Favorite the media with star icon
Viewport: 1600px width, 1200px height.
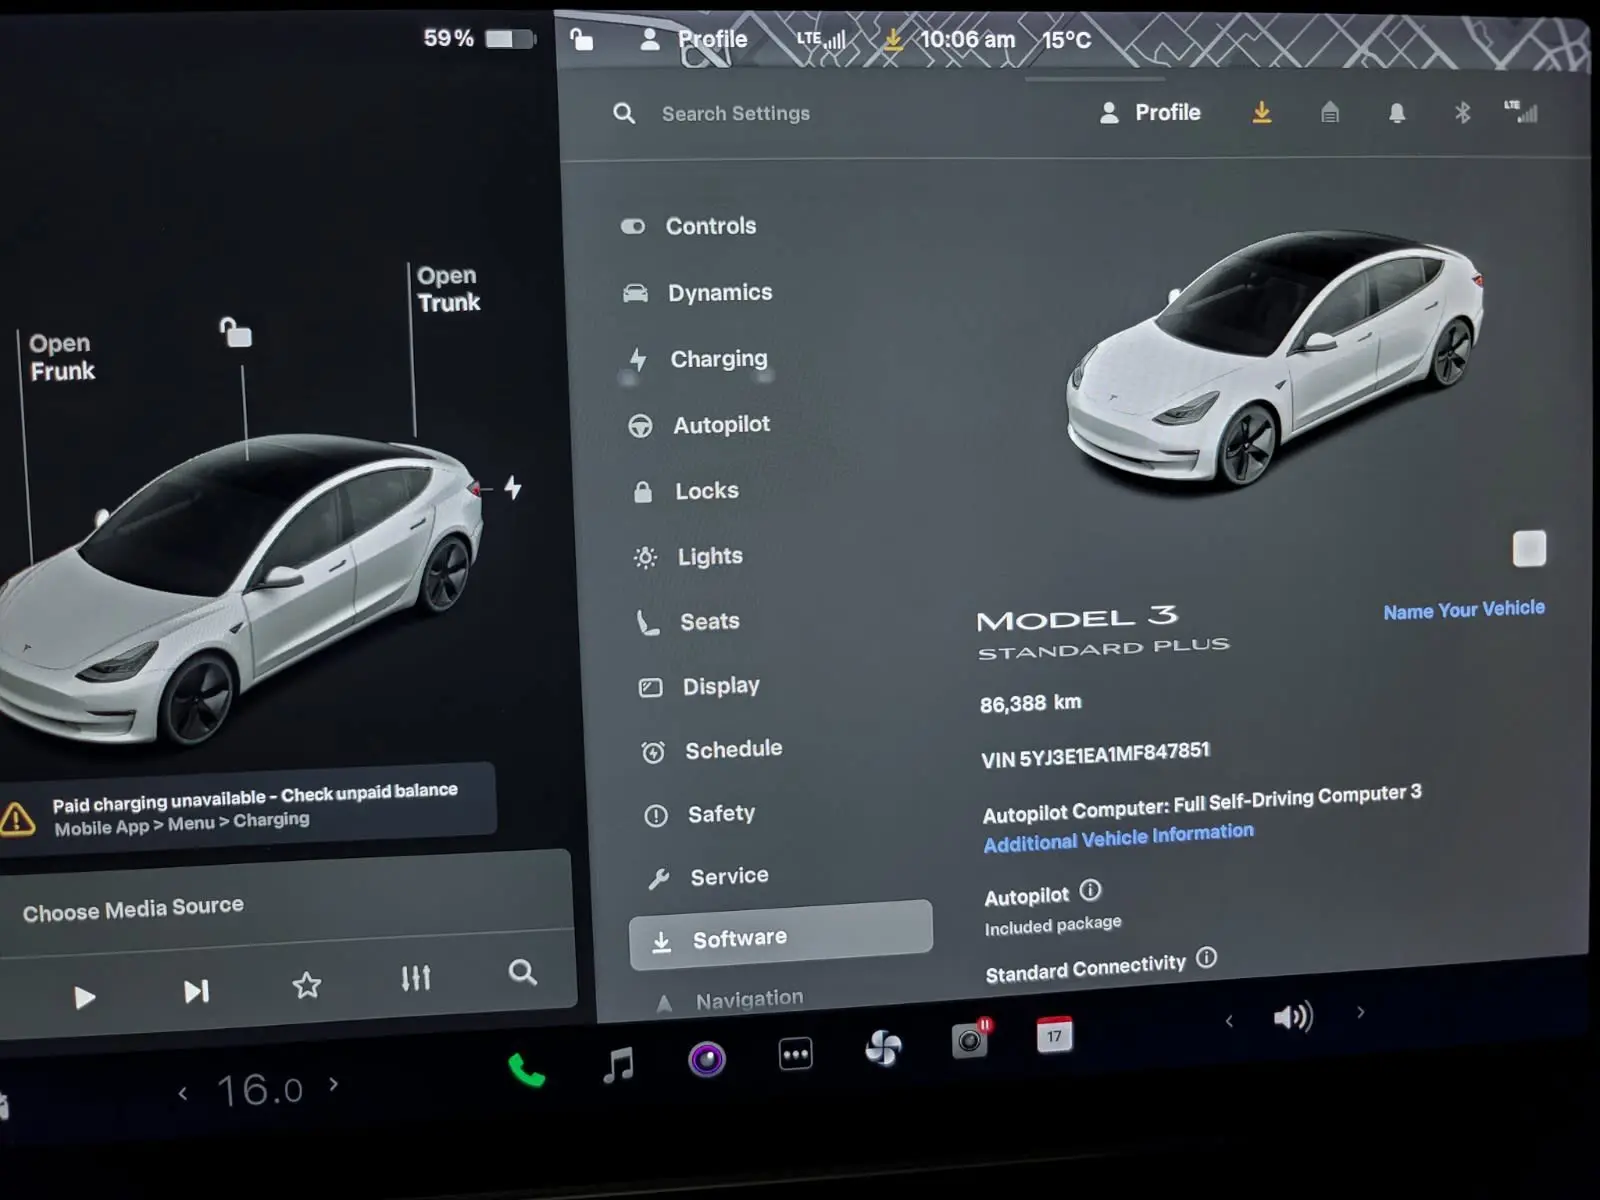[x=306, y=985]
